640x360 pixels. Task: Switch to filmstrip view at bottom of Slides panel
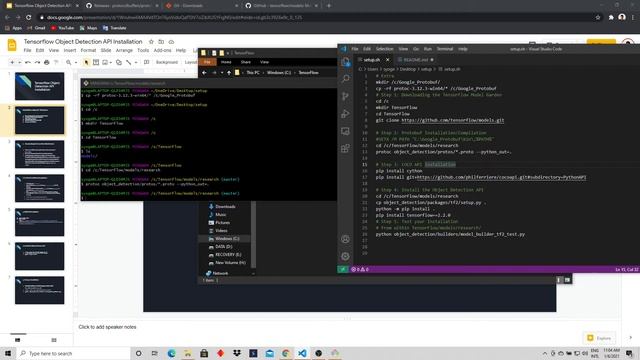(x=18, y=340)
